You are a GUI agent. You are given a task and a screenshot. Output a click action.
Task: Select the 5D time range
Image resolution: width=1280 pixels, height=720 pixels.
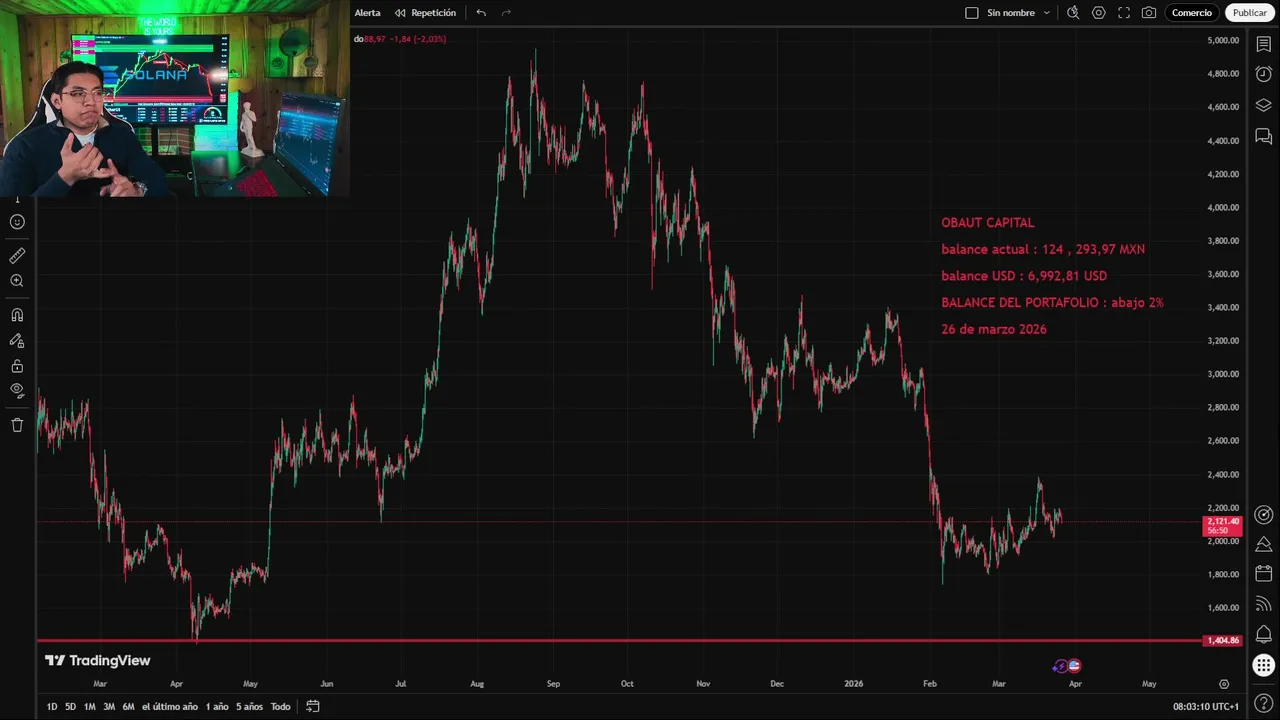70,707
